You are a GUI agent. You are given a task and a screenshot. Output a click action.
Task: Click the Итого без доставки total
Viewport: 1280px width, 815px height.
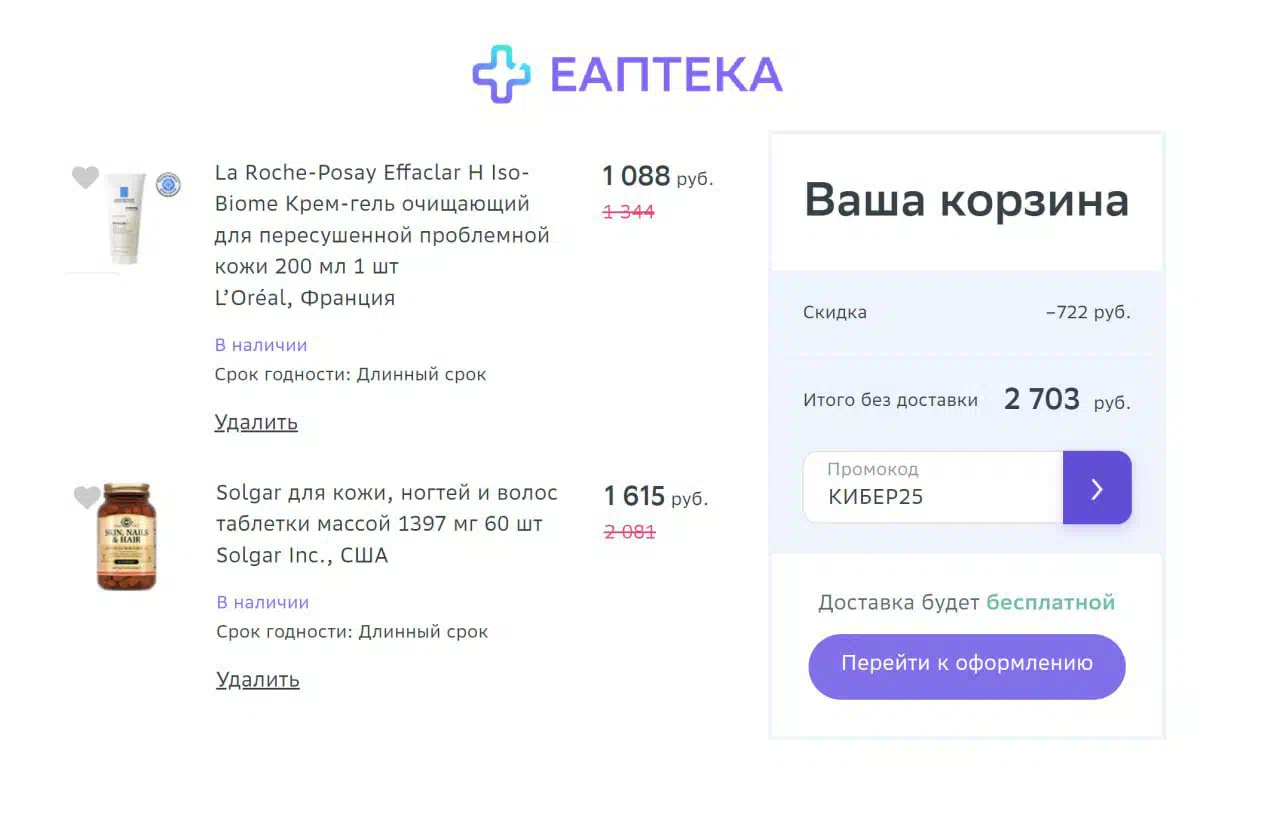point(967,400)
